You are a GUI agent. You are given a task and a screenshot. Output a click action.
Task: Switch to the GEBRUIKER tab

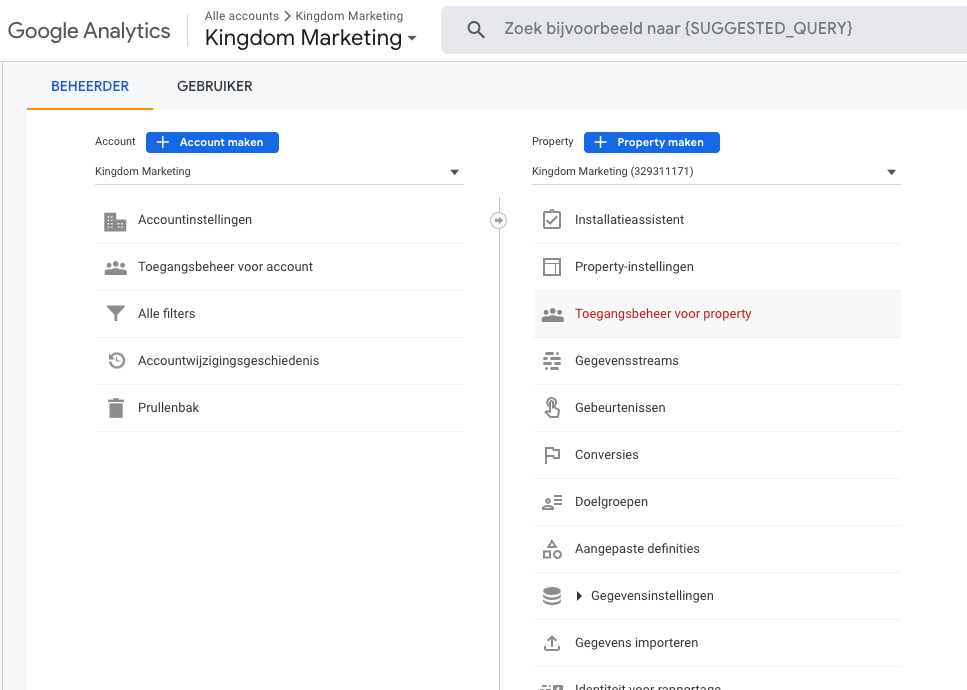tap(214, 86)
